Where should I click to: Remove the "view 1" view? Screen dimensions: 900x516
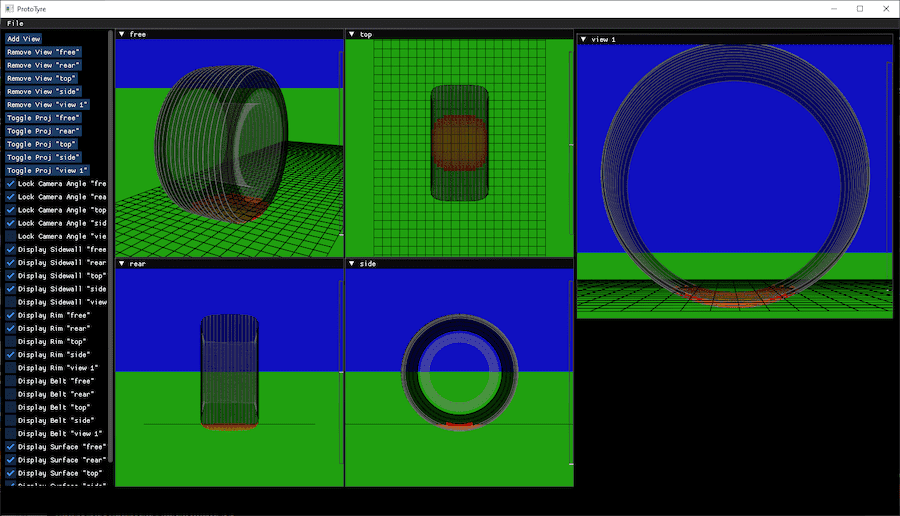click(x=48, y=104)
